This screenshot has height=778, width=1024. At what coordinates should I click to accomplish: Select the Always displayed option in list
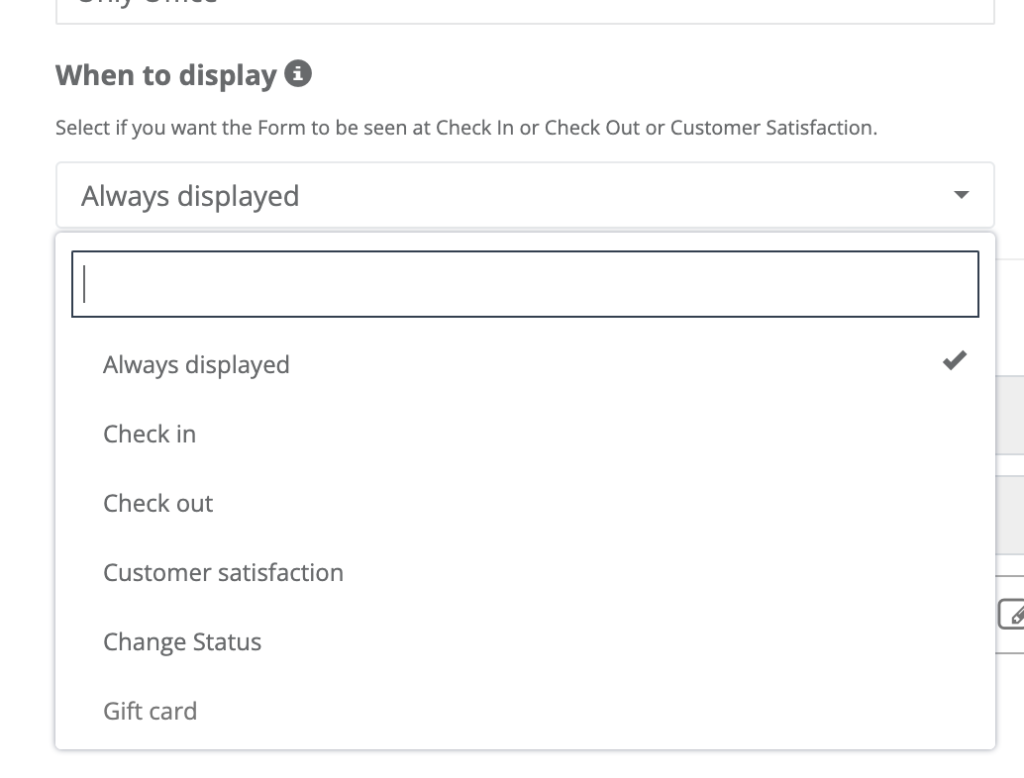(x=525, y=365)
